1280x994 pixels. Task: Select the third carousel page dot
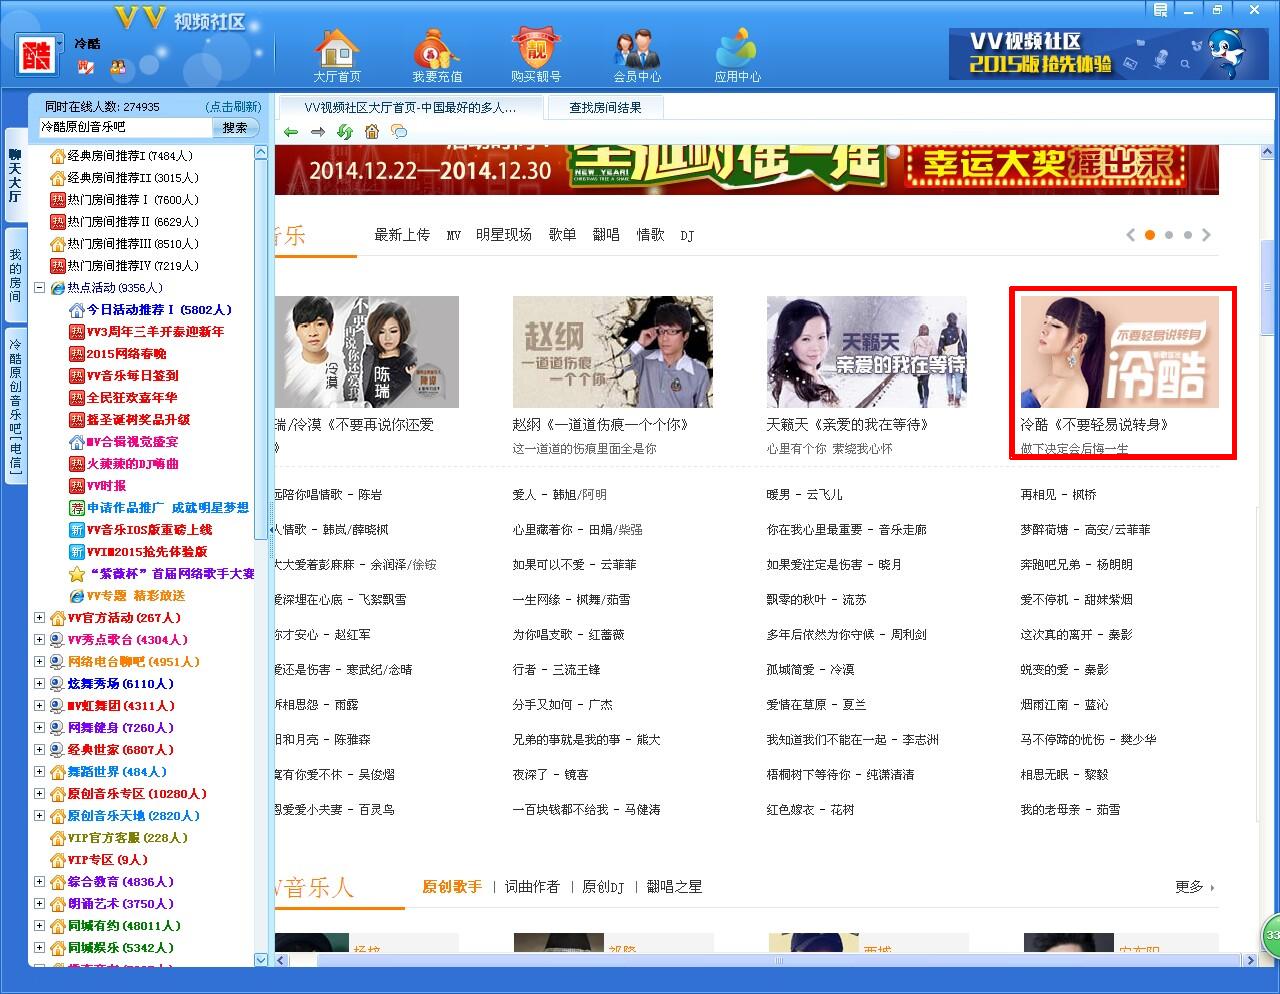tap(1188, 235)
